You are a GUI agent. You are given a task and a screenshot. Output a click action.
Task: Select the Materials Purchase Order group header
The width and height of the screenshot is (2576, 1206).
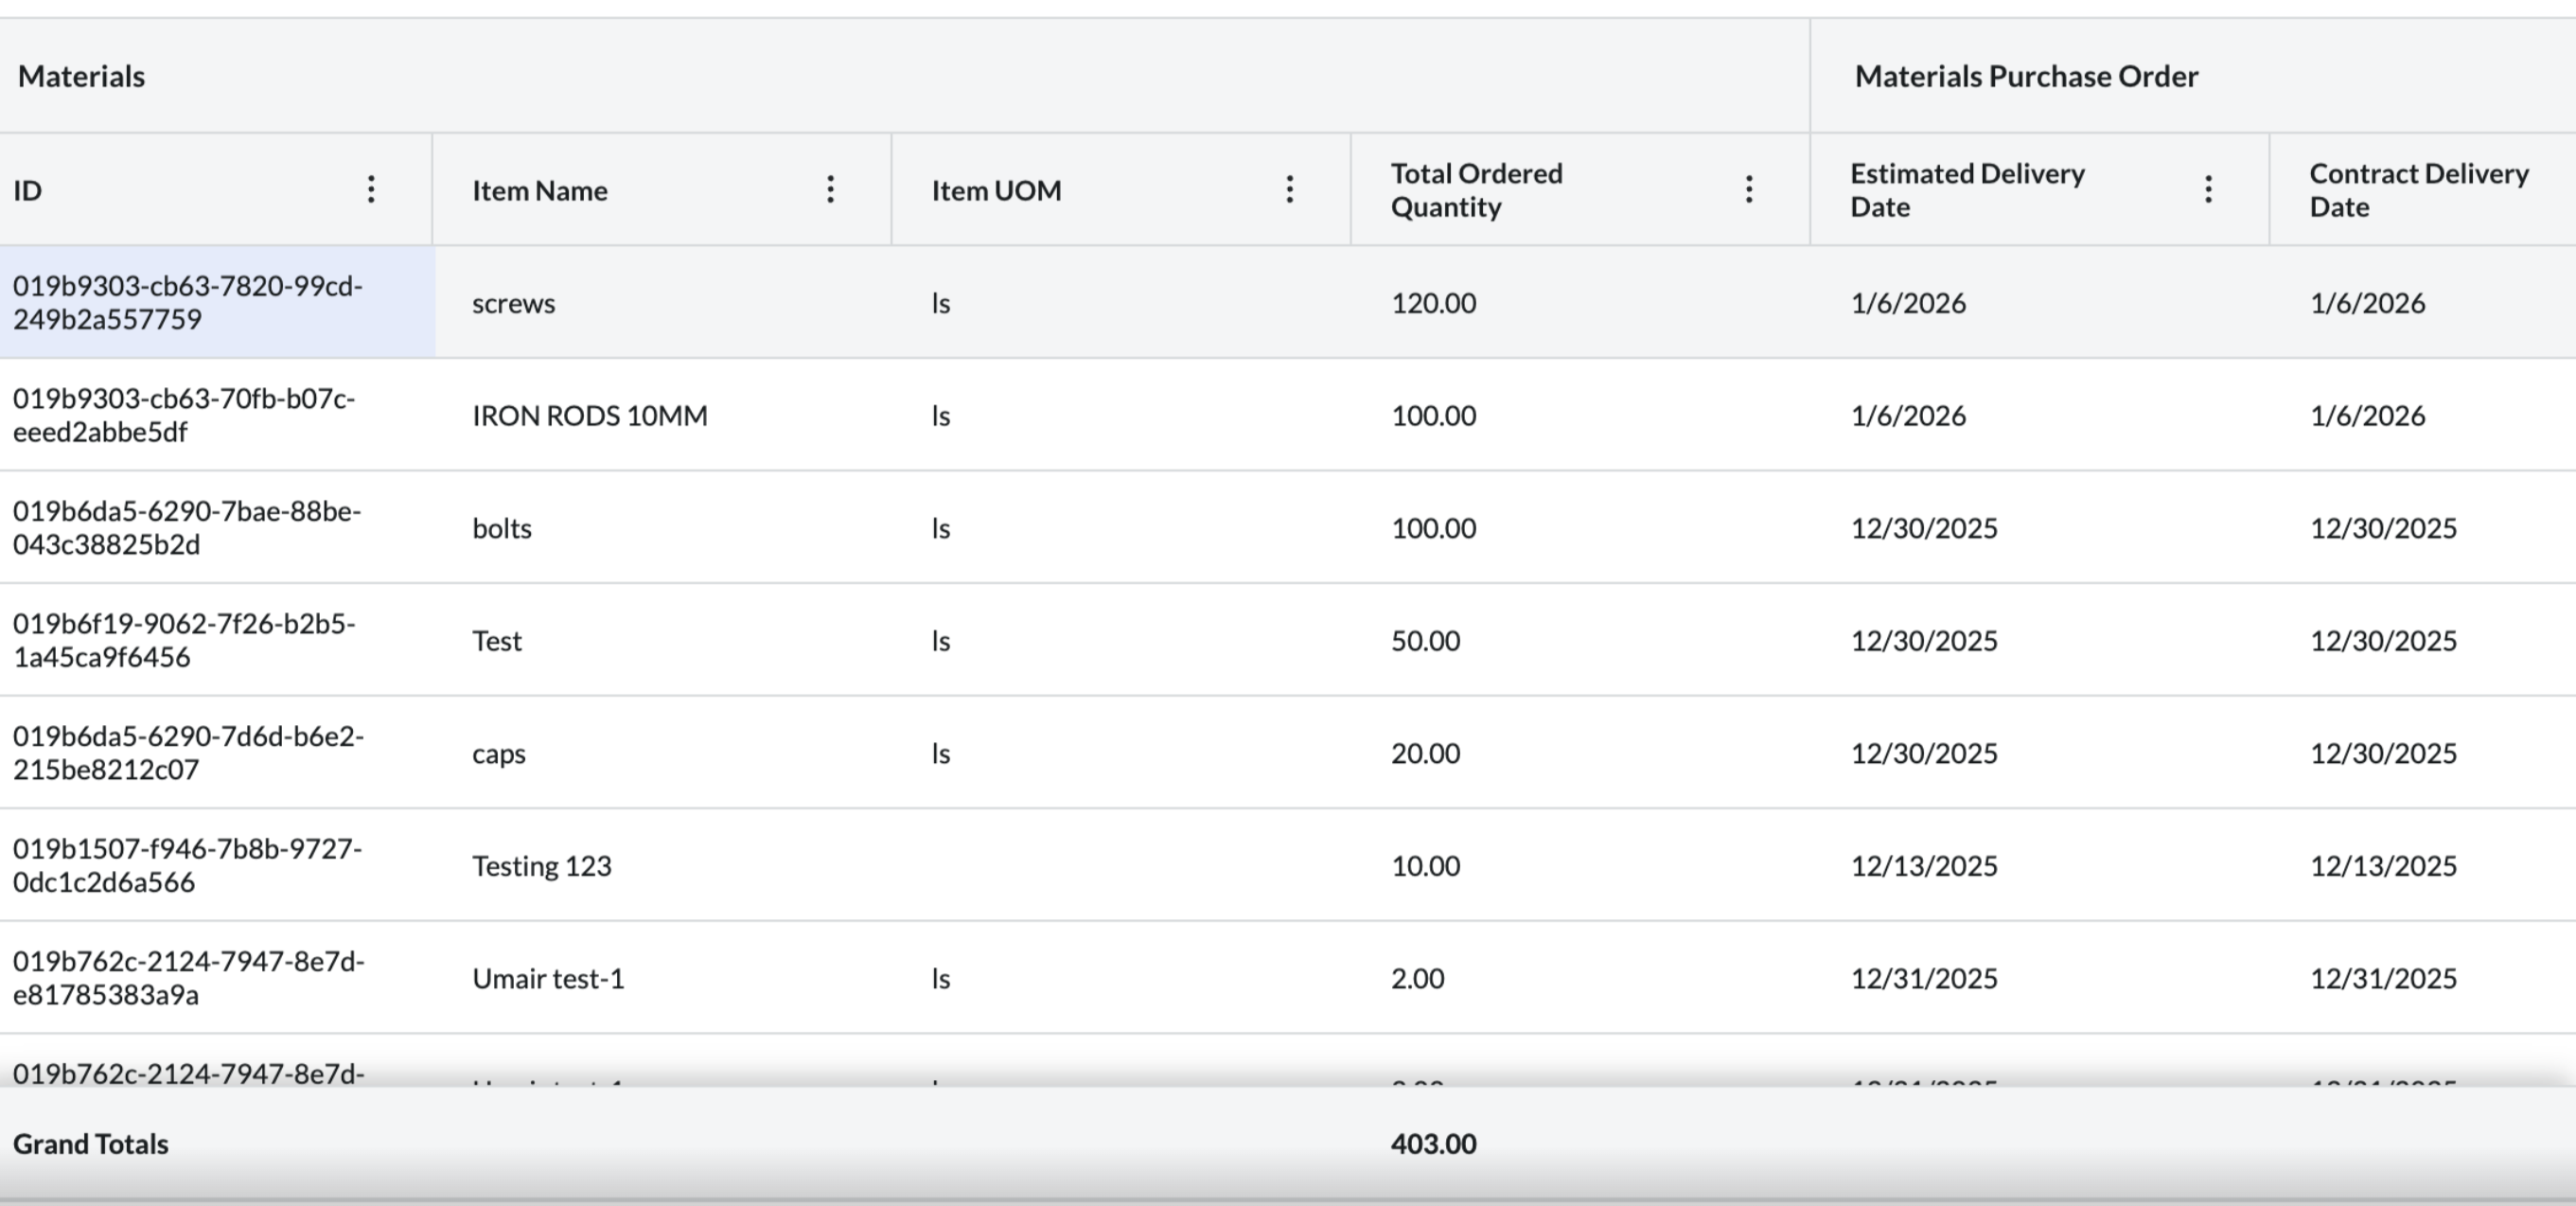coord(2026,76)
